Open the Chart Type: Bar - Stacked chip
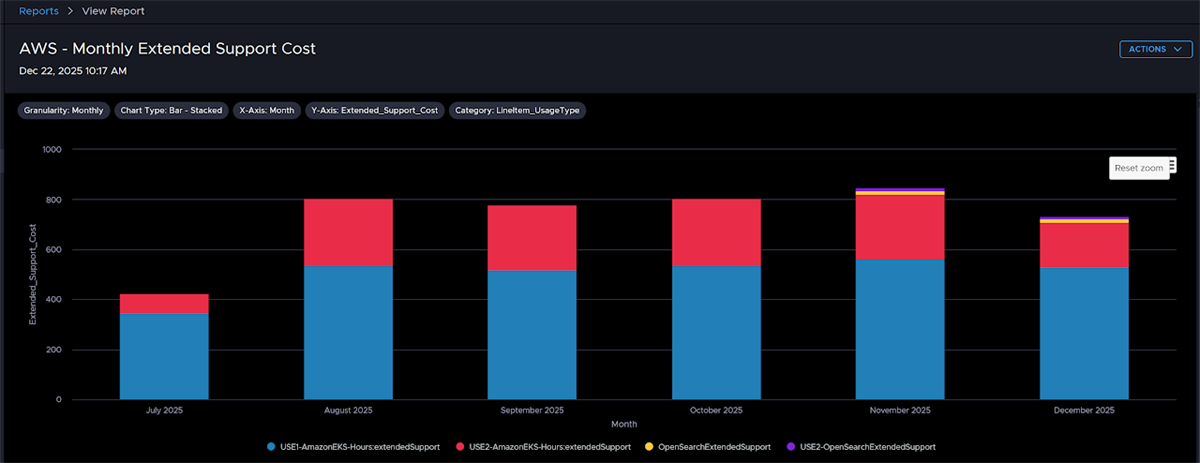The image size is (1200, 463). click(171, 111)
